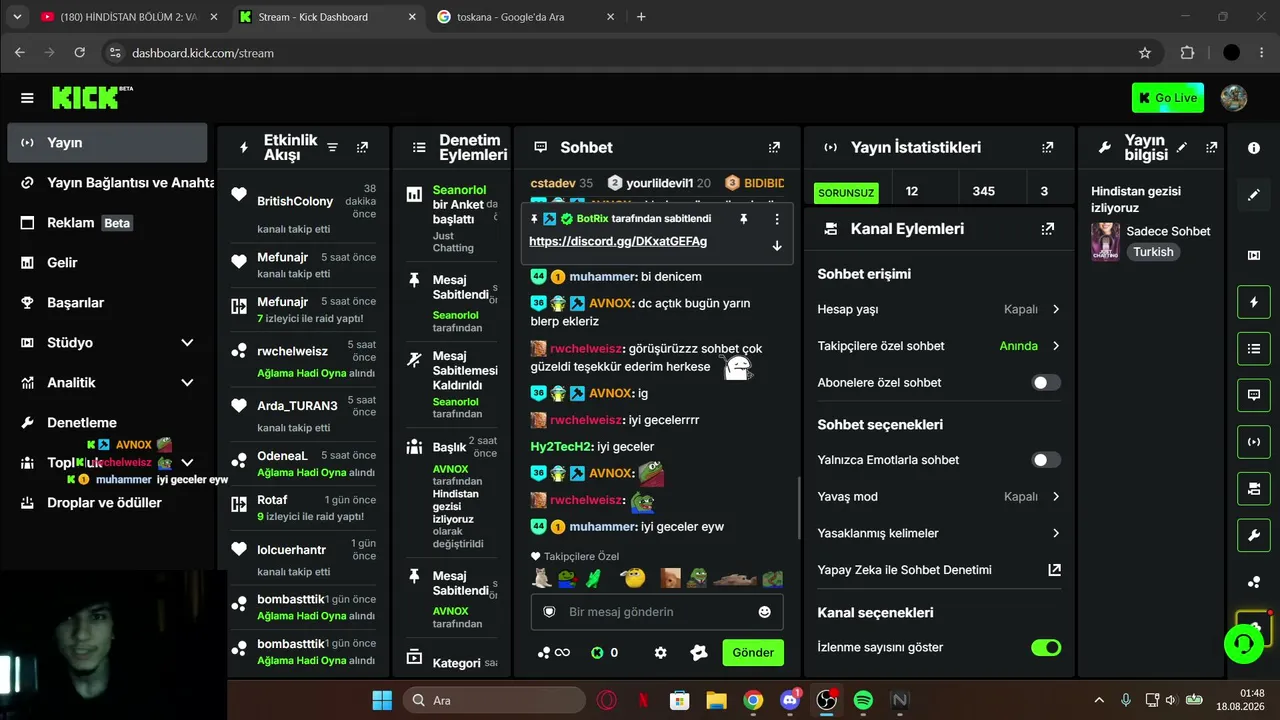Open the discord.gg/DKxatGEFAg link

pyautogui.click(x=618, y=241)
